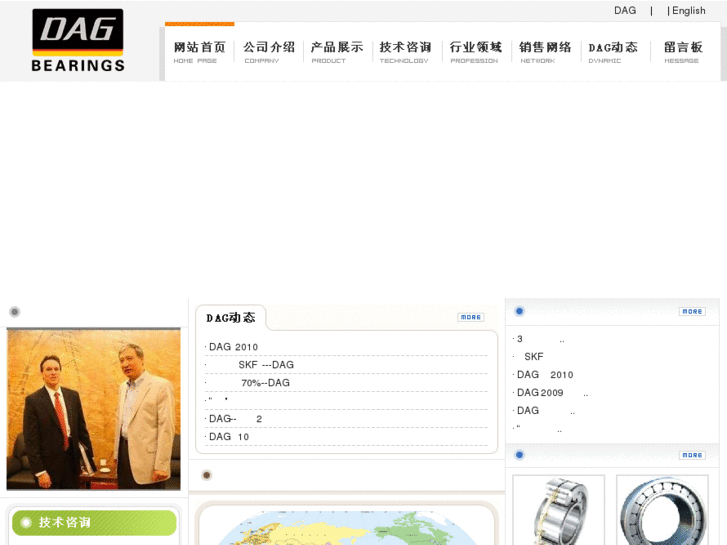This screenshot has width=727, height=545.
Task: Click the brown bullet icon above world map
Action: 207,475
